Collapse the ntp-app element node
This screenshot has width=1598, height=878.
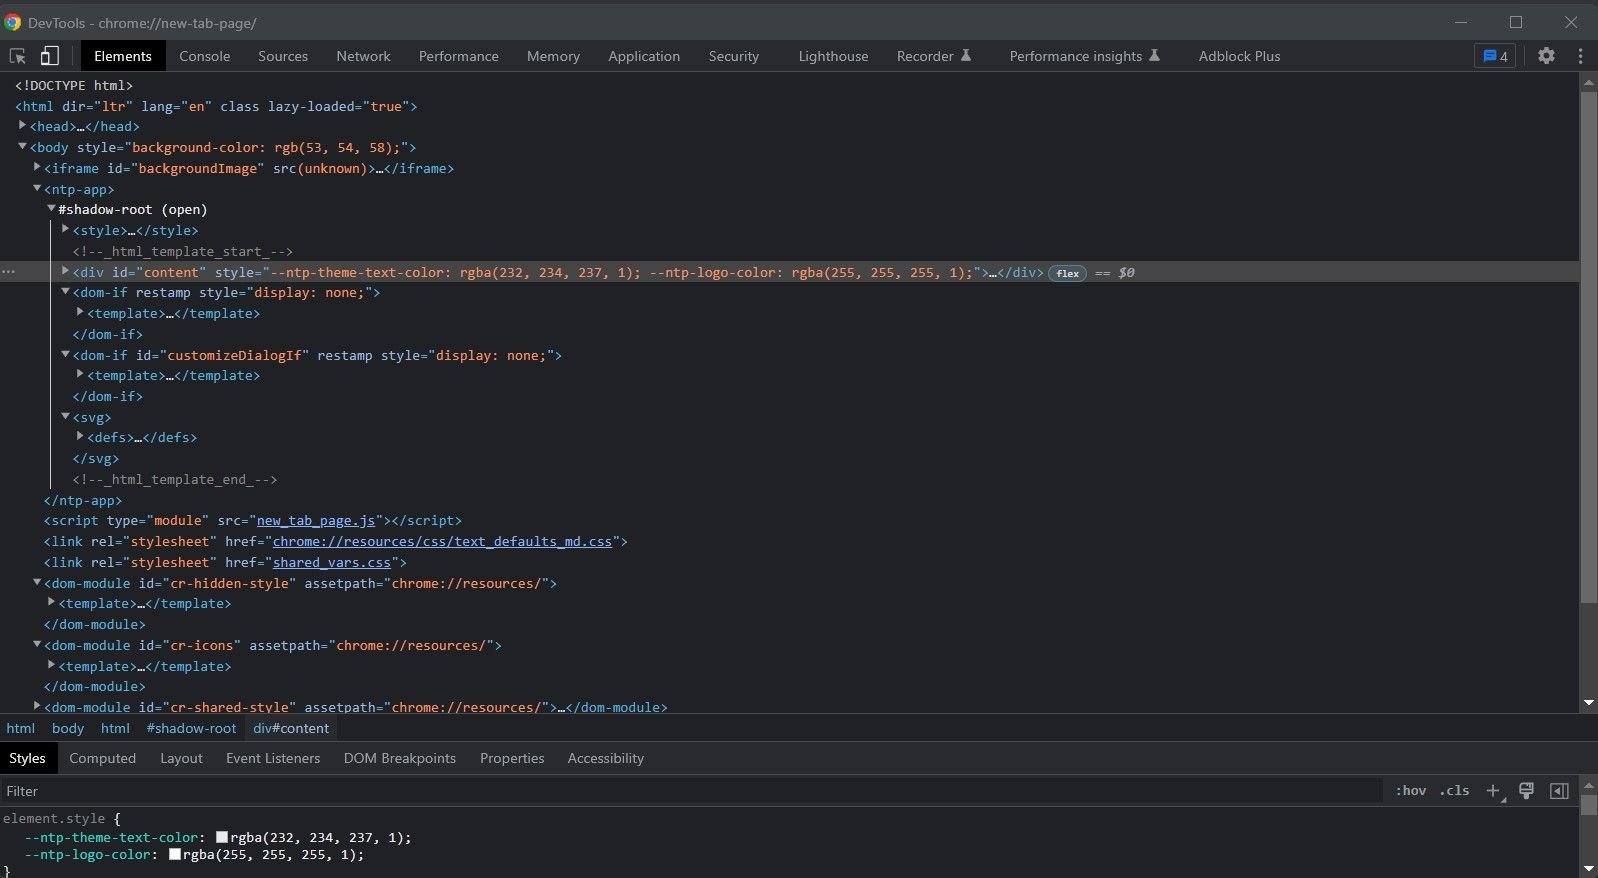[x=37, y=189]
